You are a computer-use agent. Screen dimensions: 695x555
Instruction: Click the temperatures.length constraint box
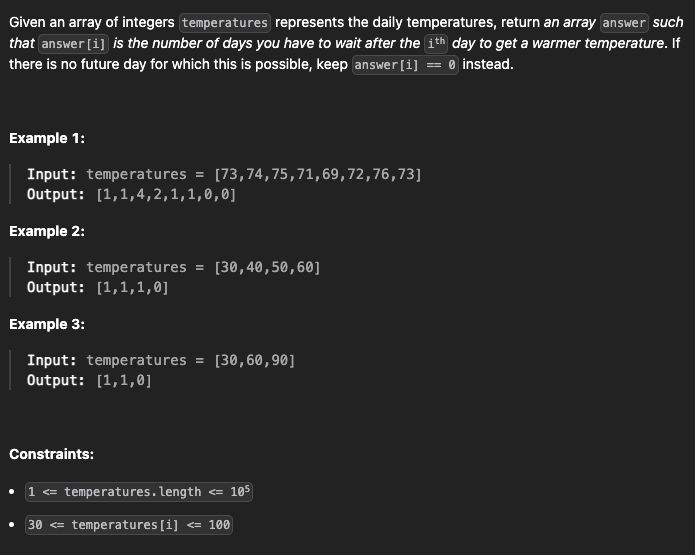[139, 492]
